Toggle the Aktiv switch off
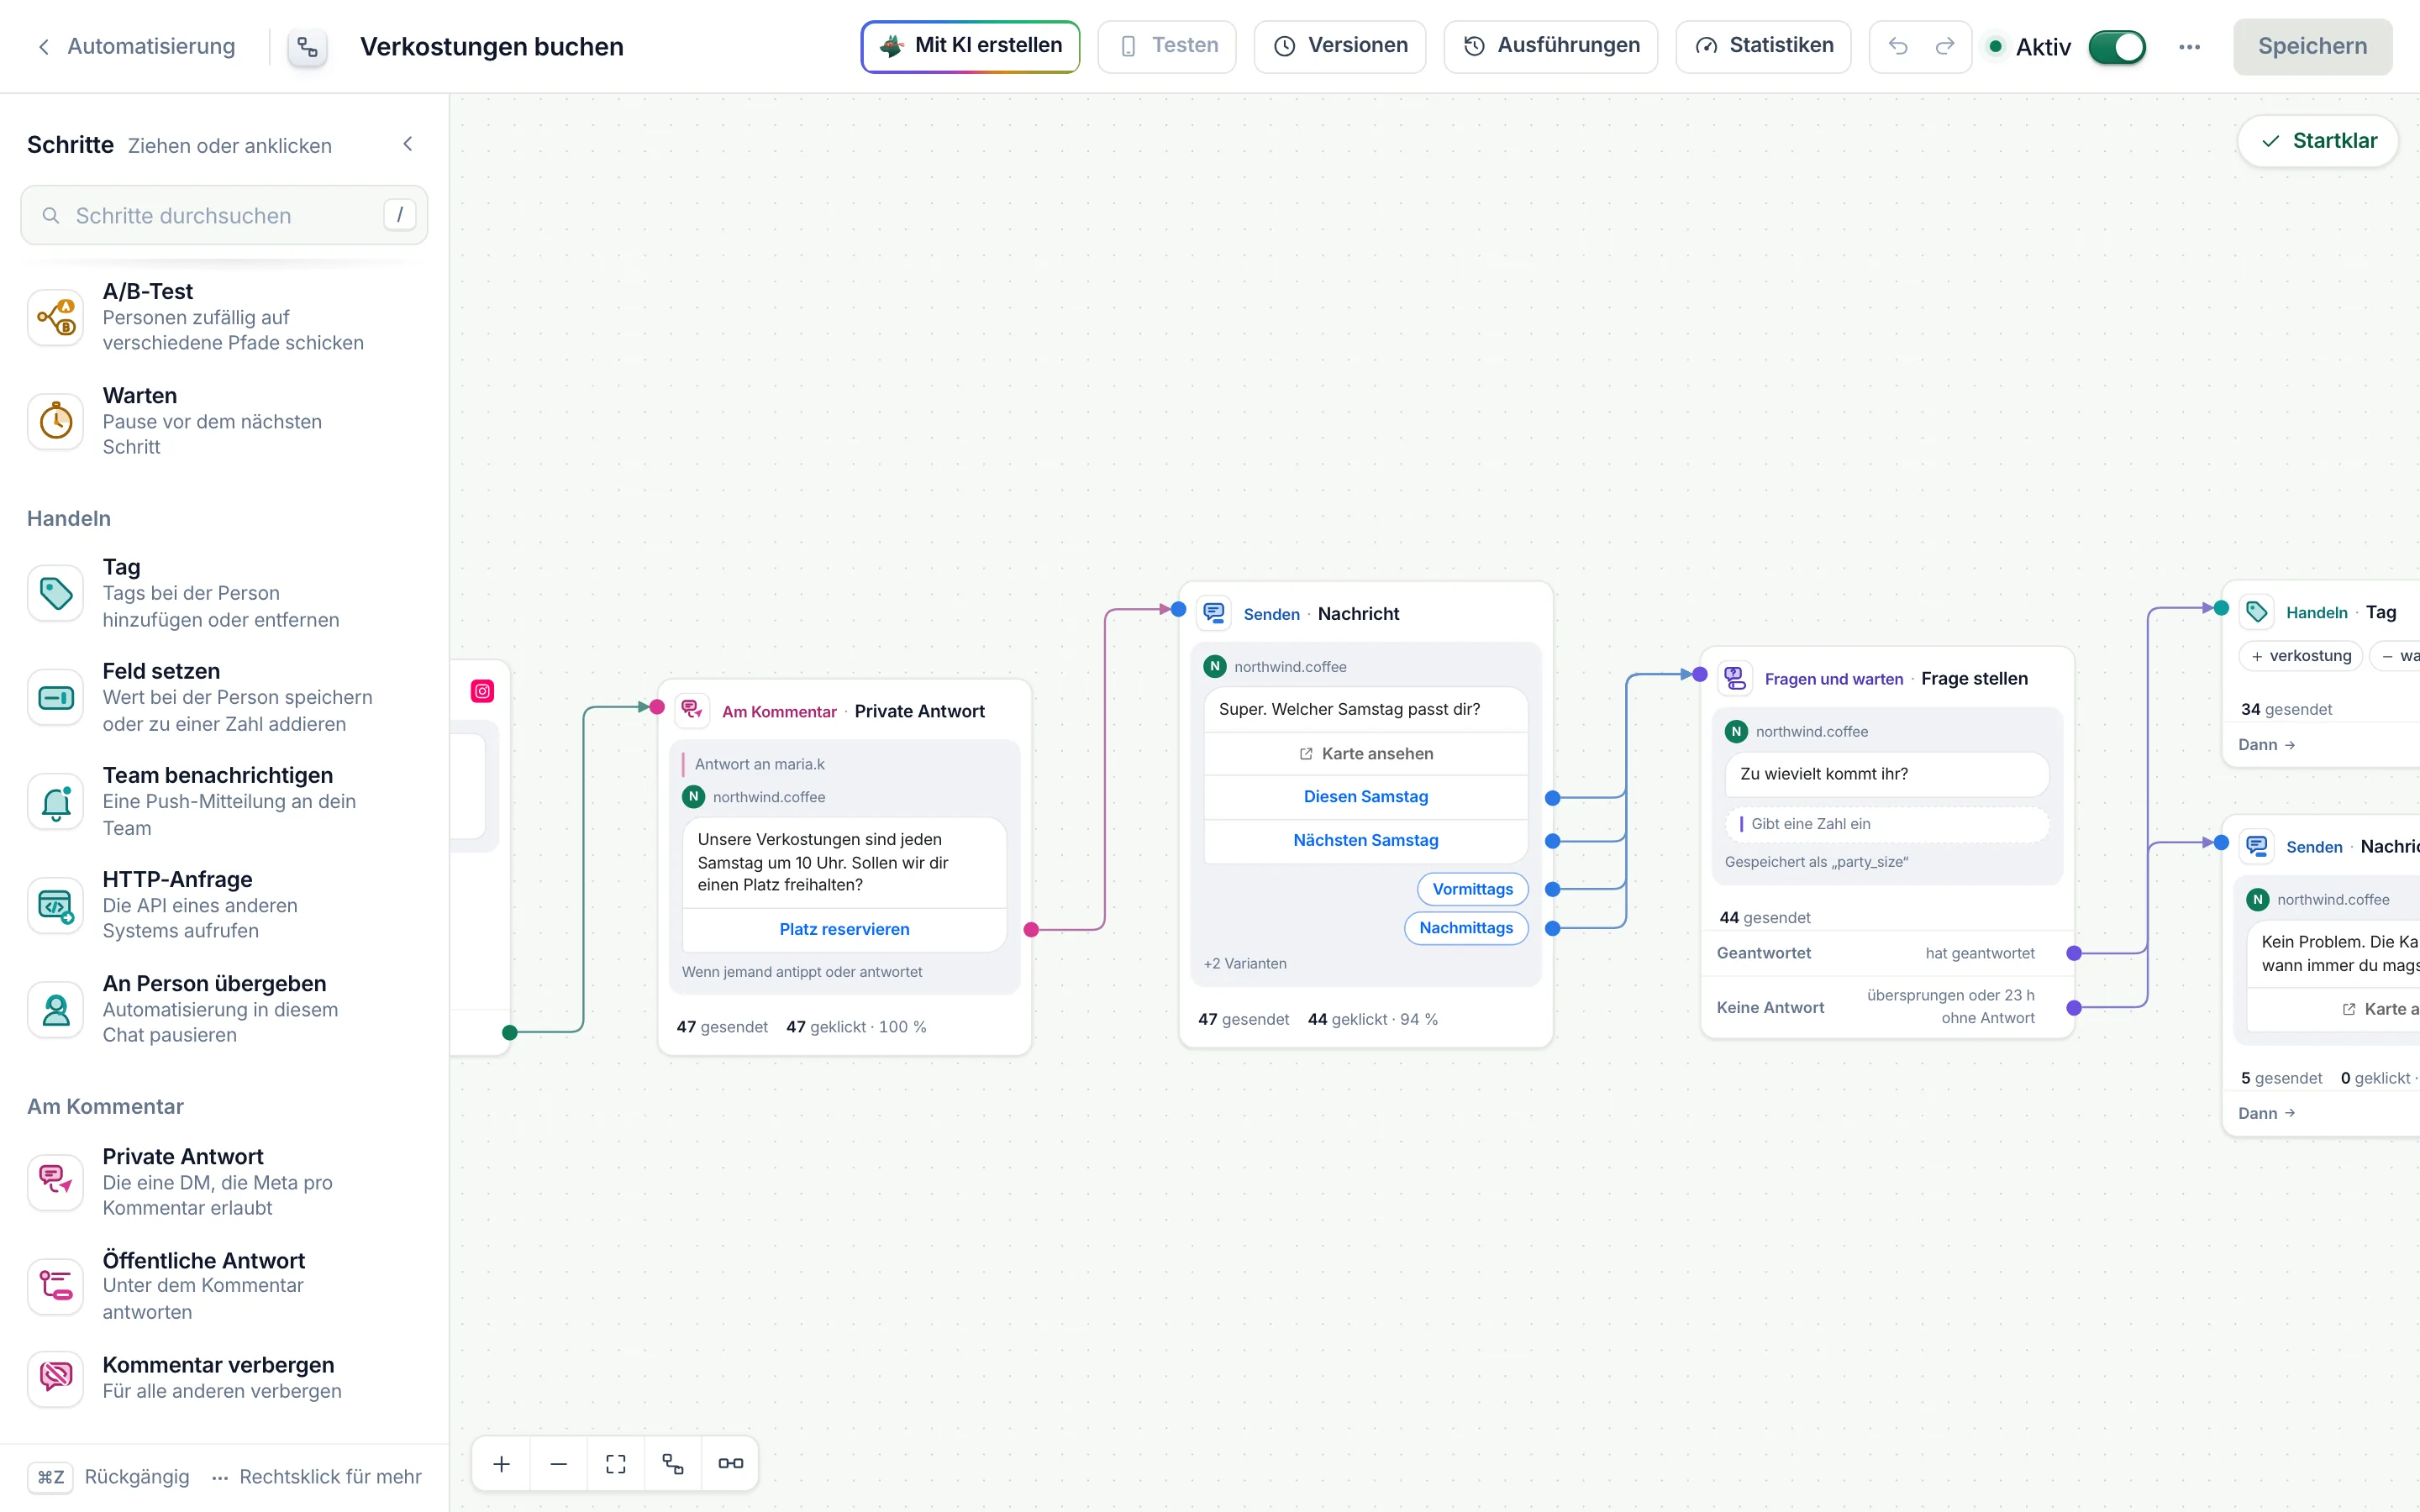Screen dimensions: 2420x1512 (2116, 47)
